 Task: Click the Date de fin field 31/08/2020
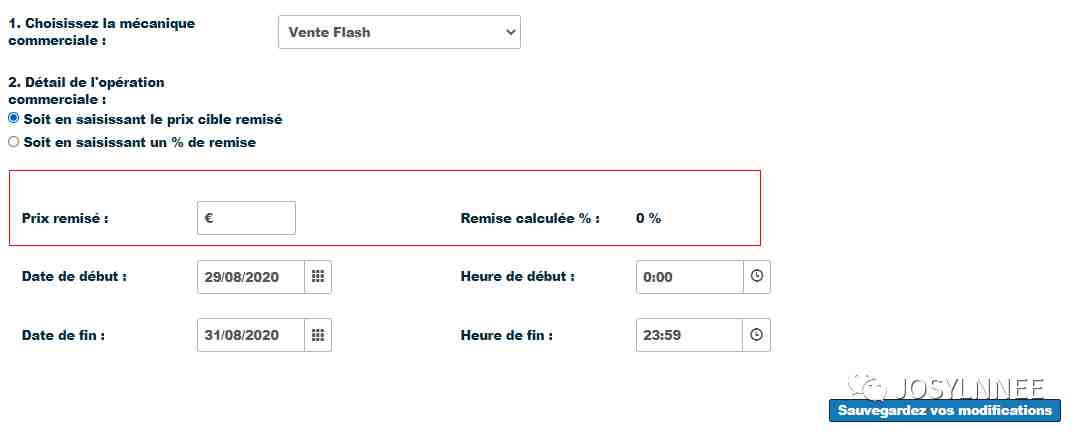point(251,335)
